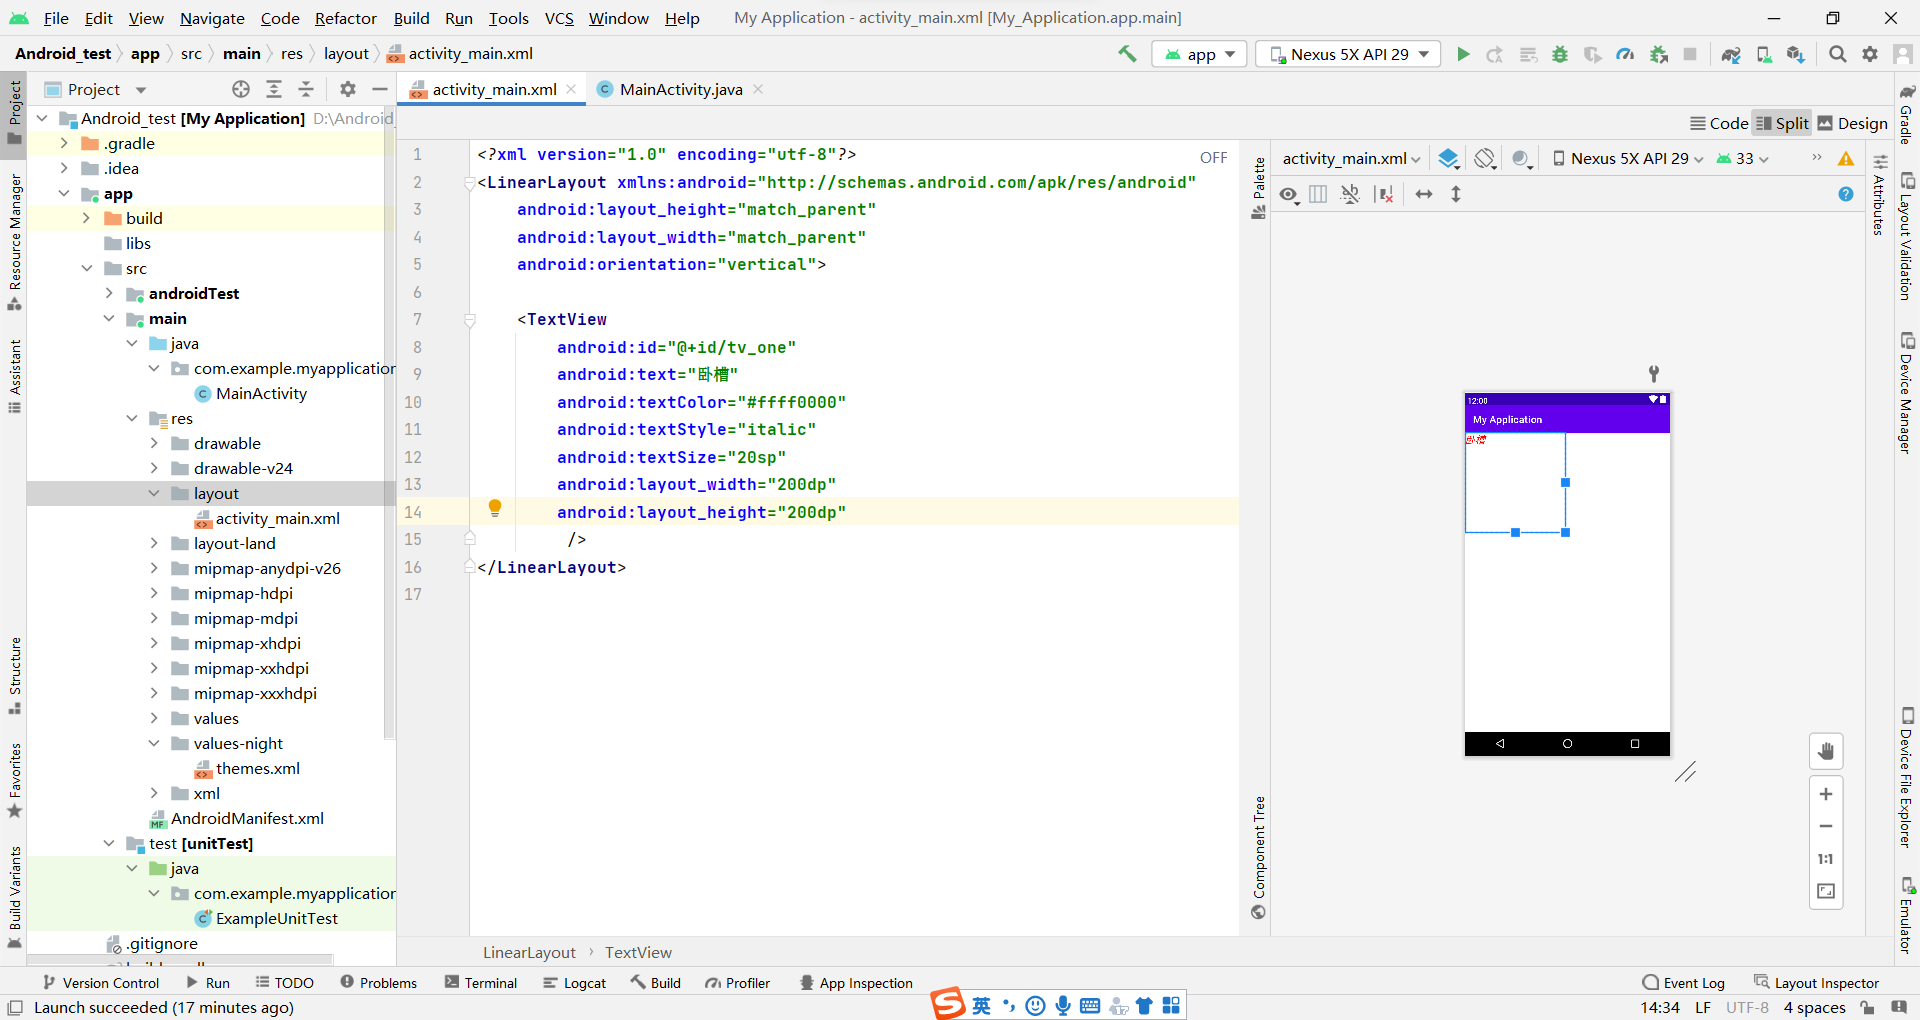Open Search Everywhere with the magnifier icon

coord(1837,54)
